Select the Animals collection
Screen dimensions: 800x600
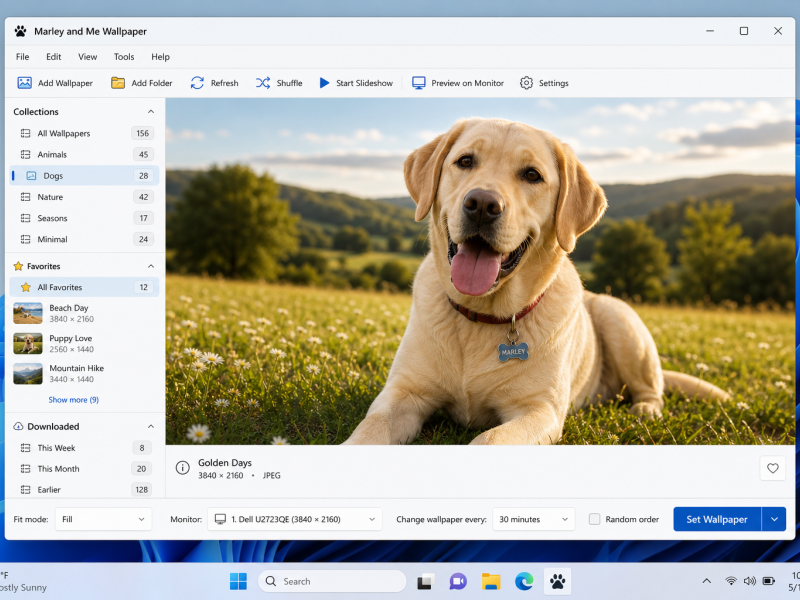(x=84, y=154)
